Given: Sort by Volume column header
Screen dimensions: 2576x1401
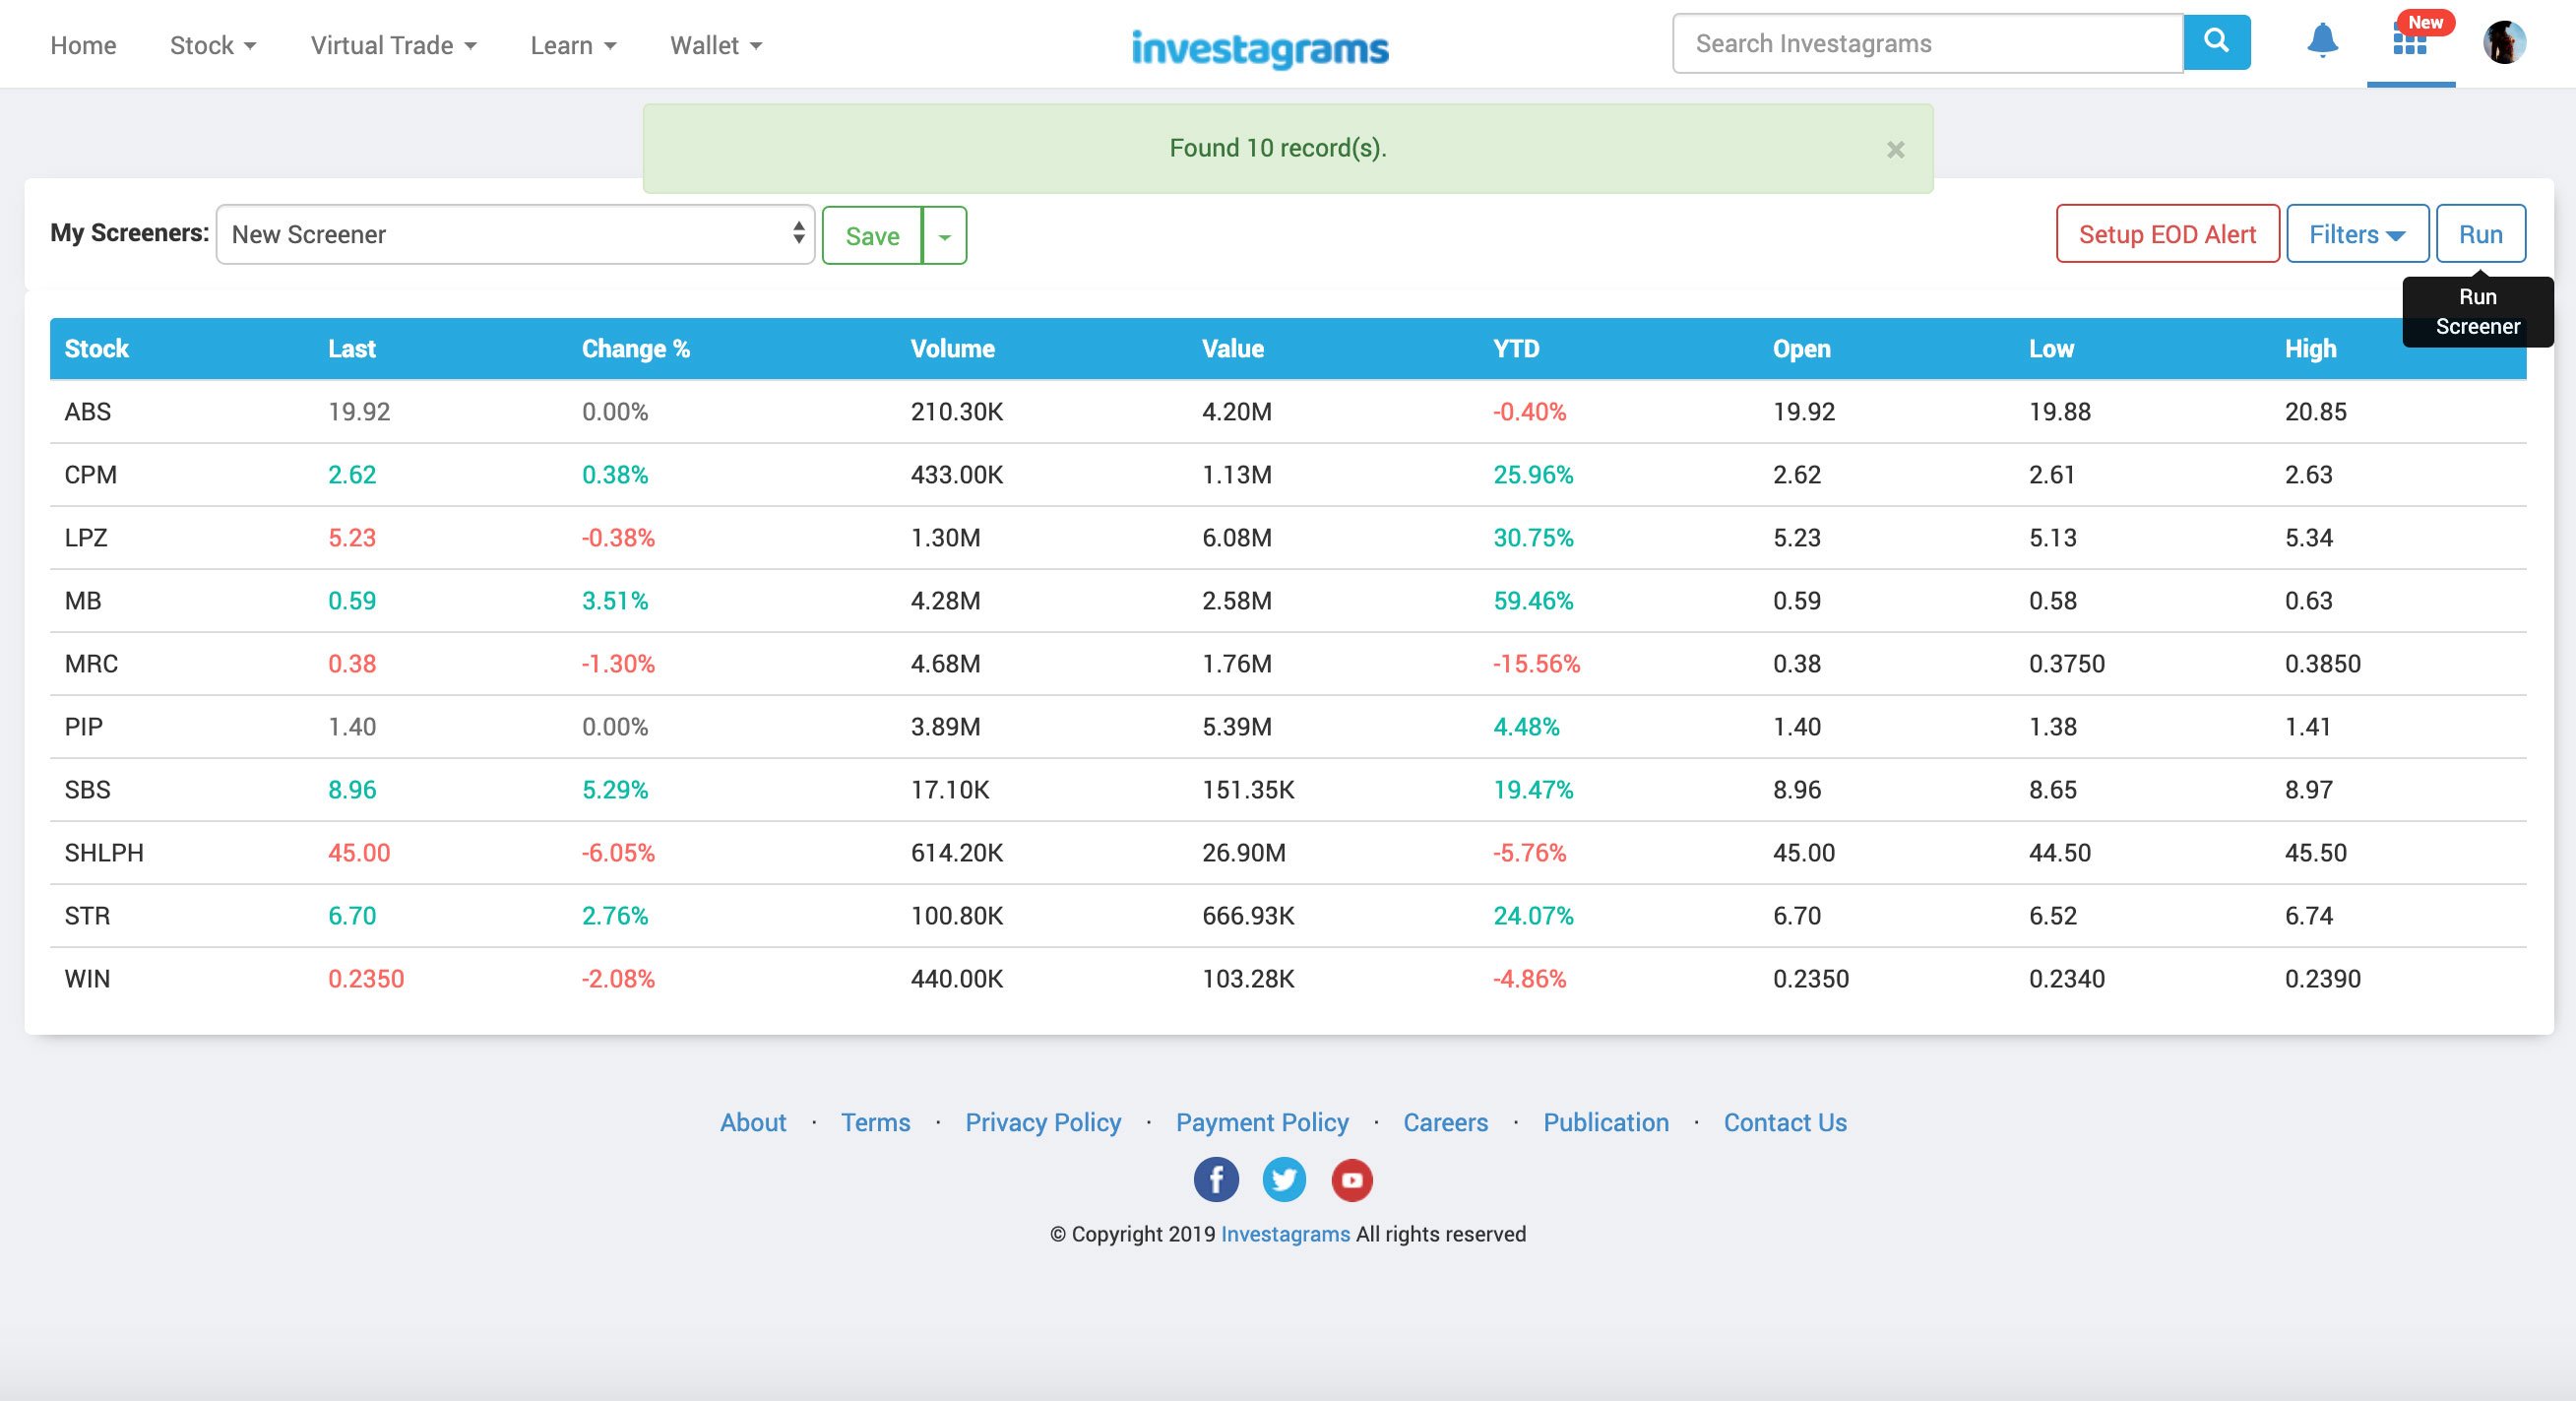Looking at the screenshot, I should (x=952, y=349).
